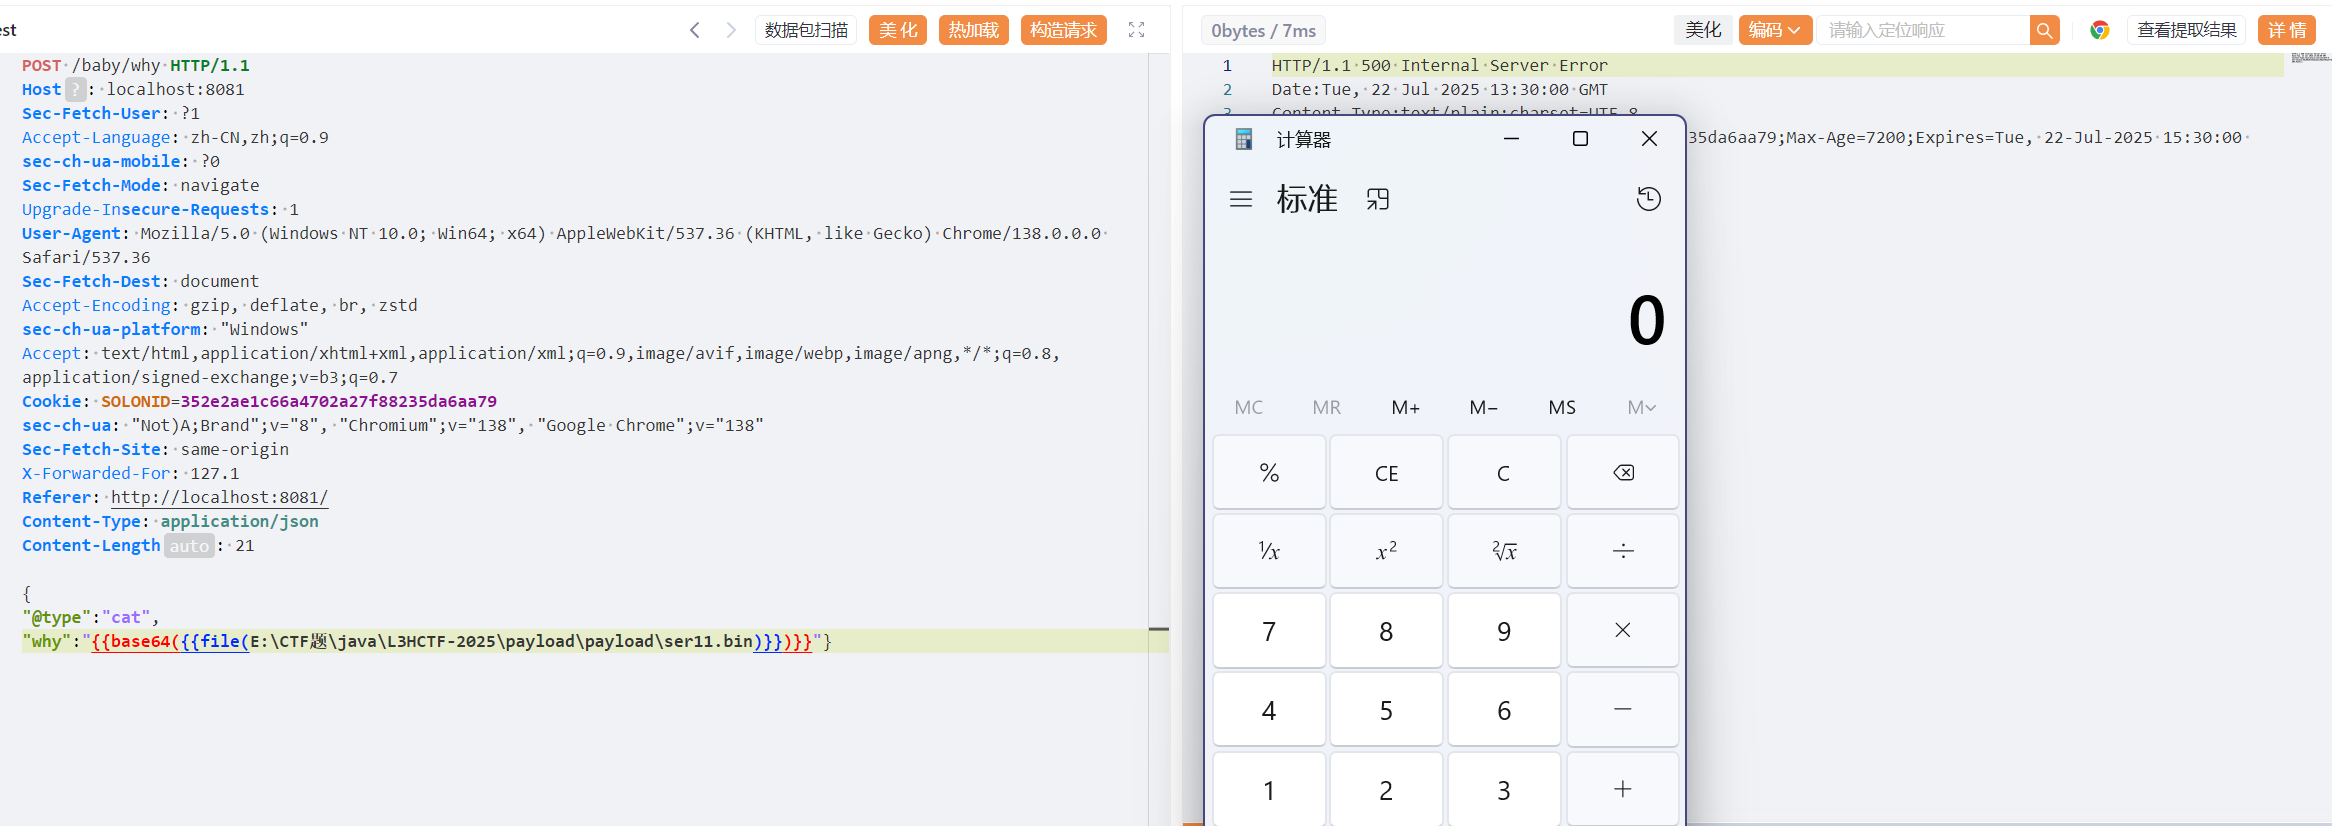
Task: Click the question mark beside Host
Action: (x=75, y=89)
